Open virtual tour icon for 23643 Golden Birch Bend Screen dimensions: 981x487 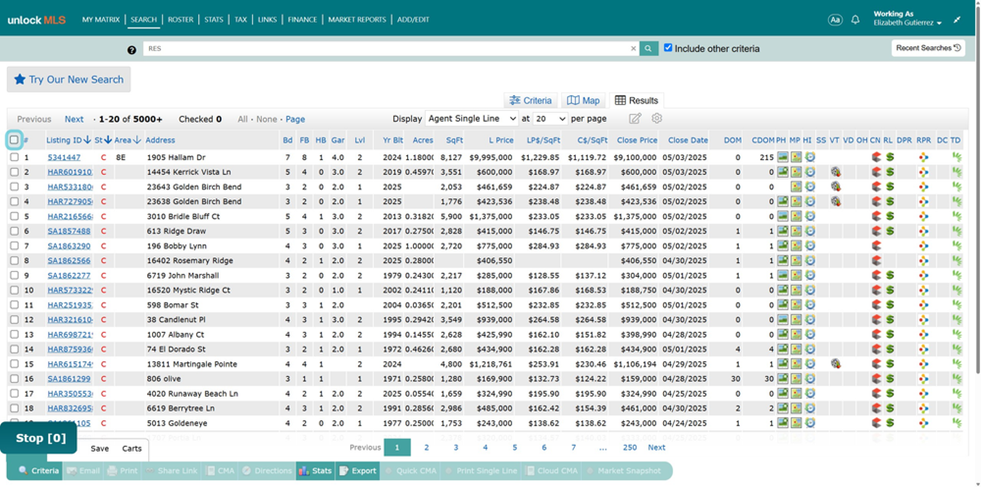[x=835, y=187]
